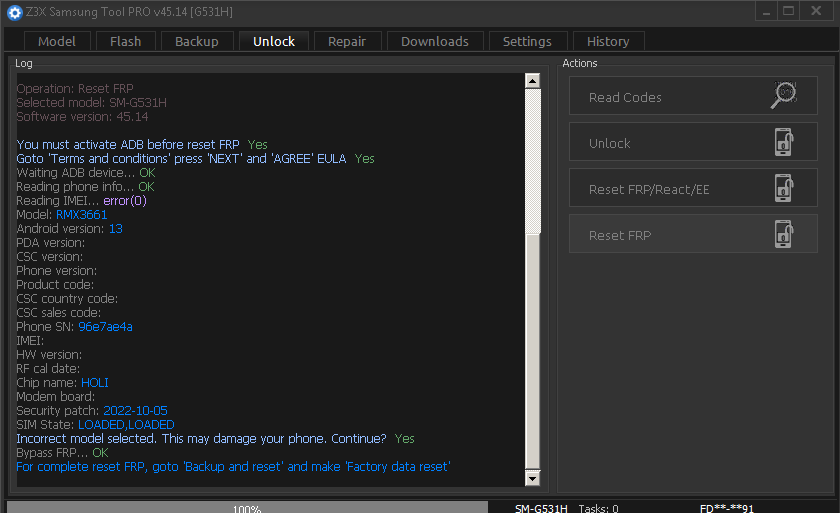The width and height of the screenshot is (840, 513).
Task: Click the Security patch date 2022-10-05
Action: [x=136, y=411]
